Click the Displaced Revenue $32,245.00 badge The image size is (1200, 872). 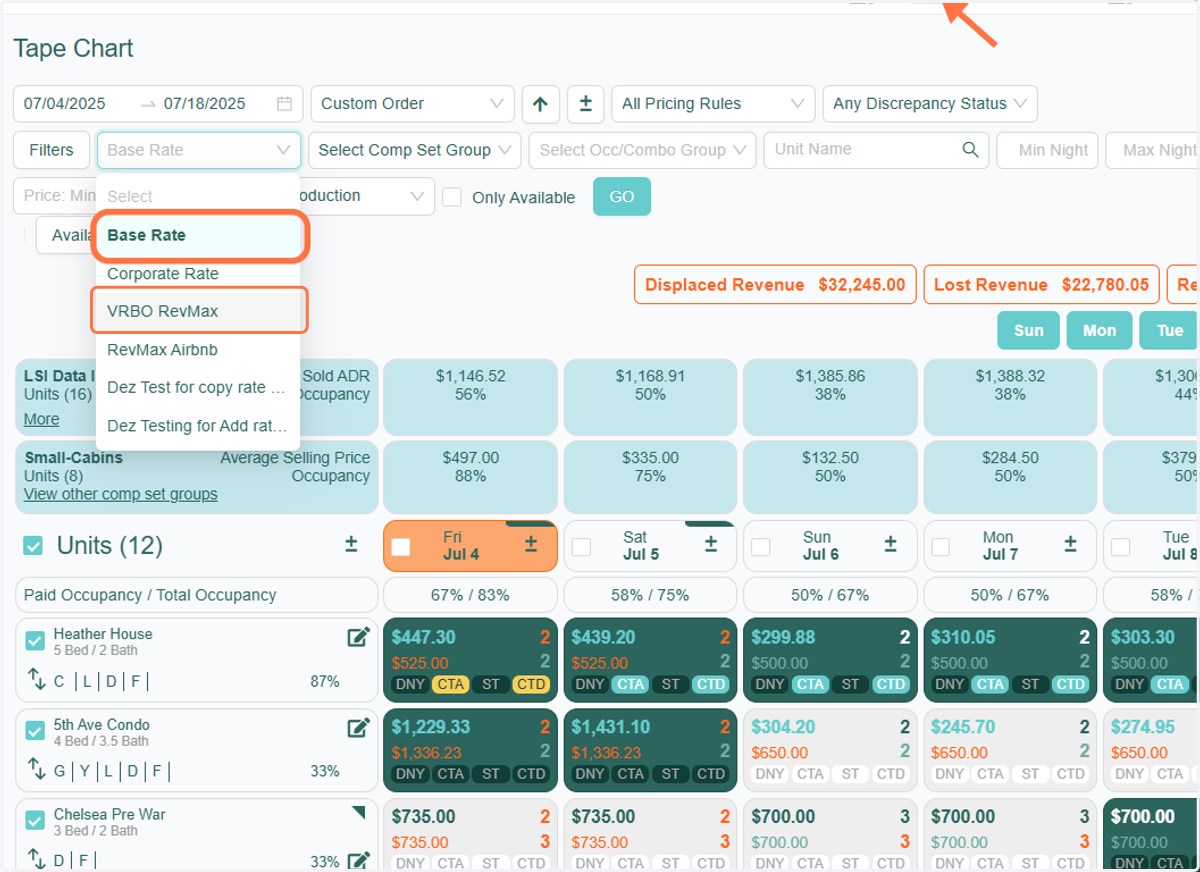(775, 285)
